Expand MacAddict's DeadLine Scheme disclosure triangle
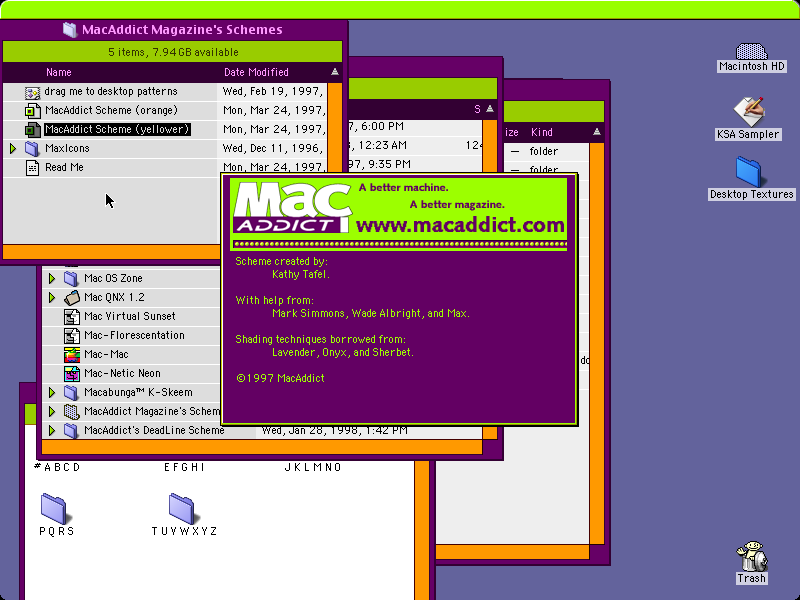This screenshot has width=800, height=600. pos(52,431)
